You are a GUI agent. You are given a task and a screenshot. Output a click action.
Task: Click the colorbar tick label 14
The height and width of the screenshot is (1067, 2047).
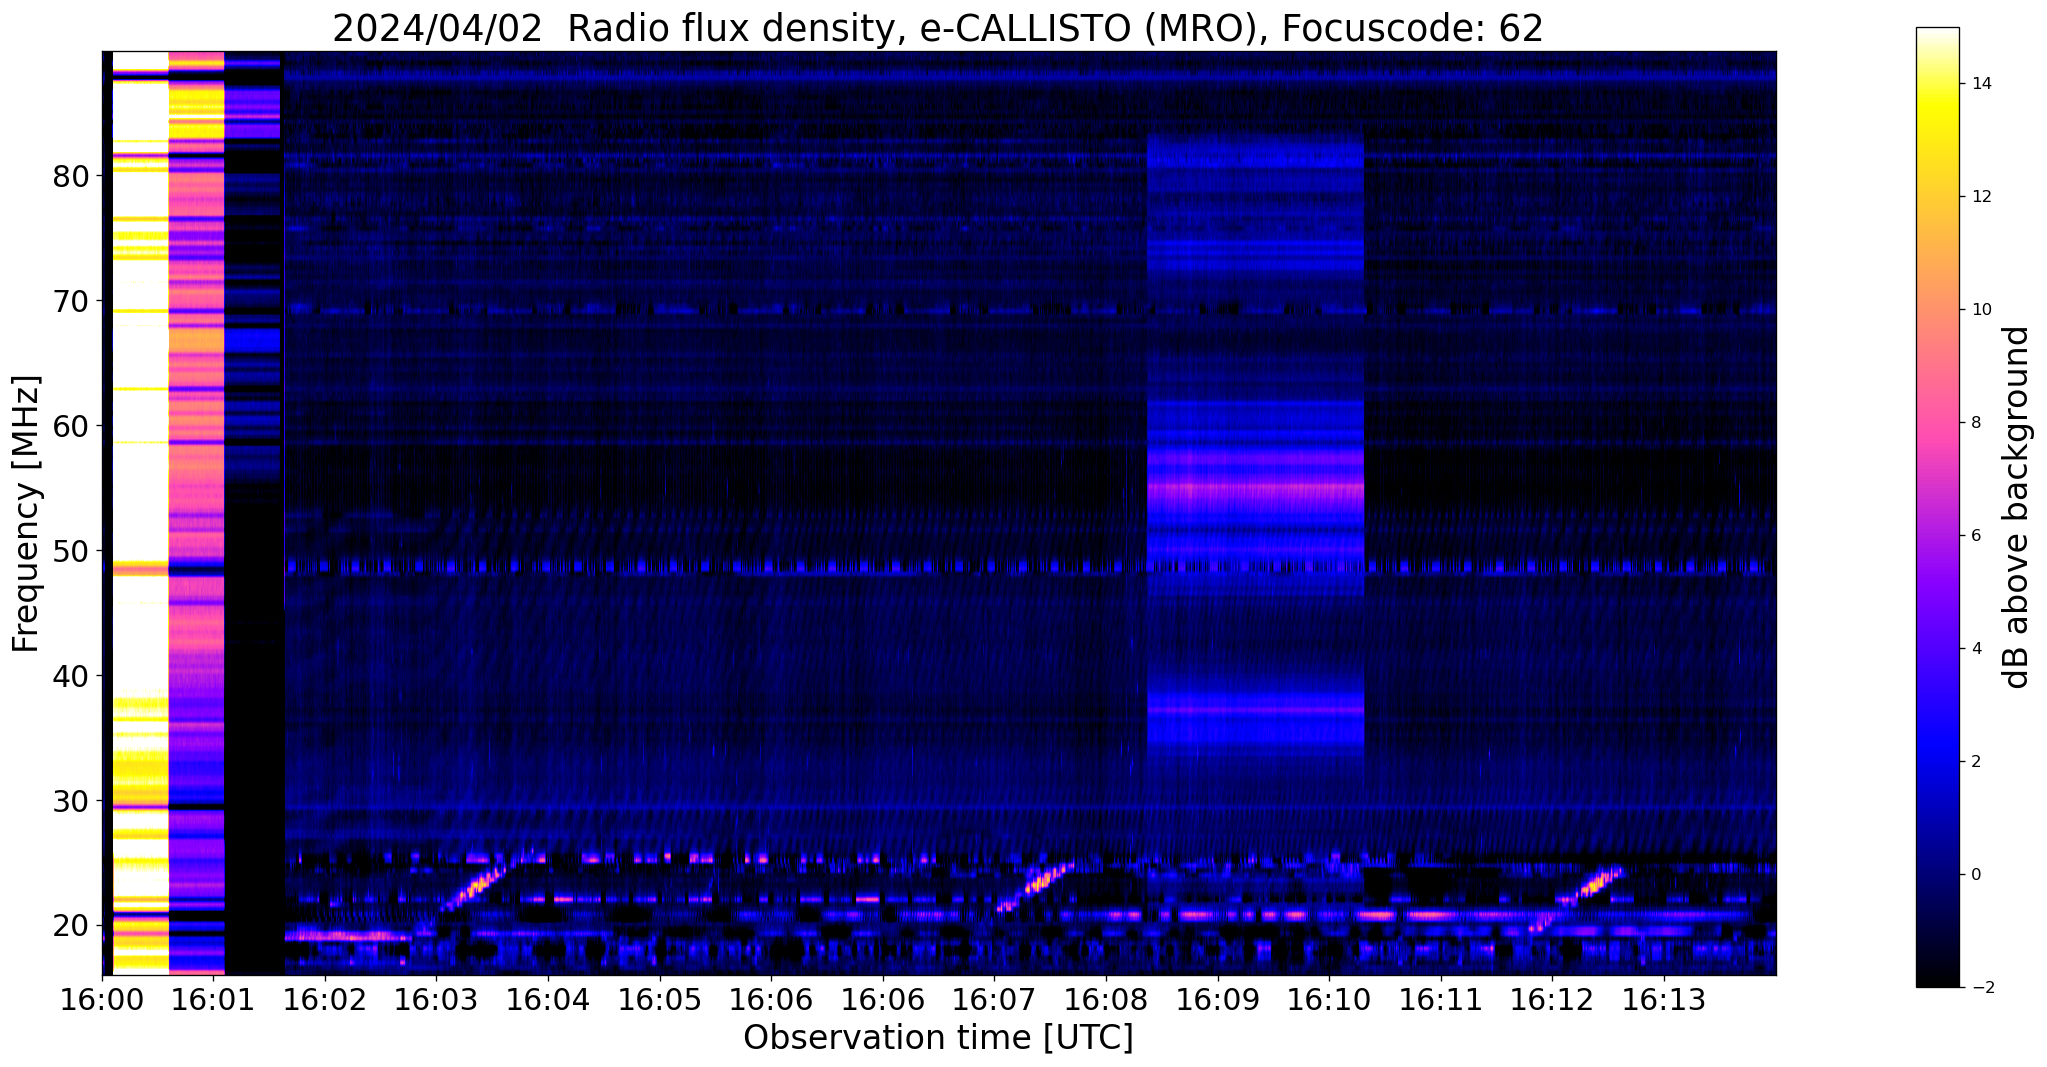(1980, 84)
